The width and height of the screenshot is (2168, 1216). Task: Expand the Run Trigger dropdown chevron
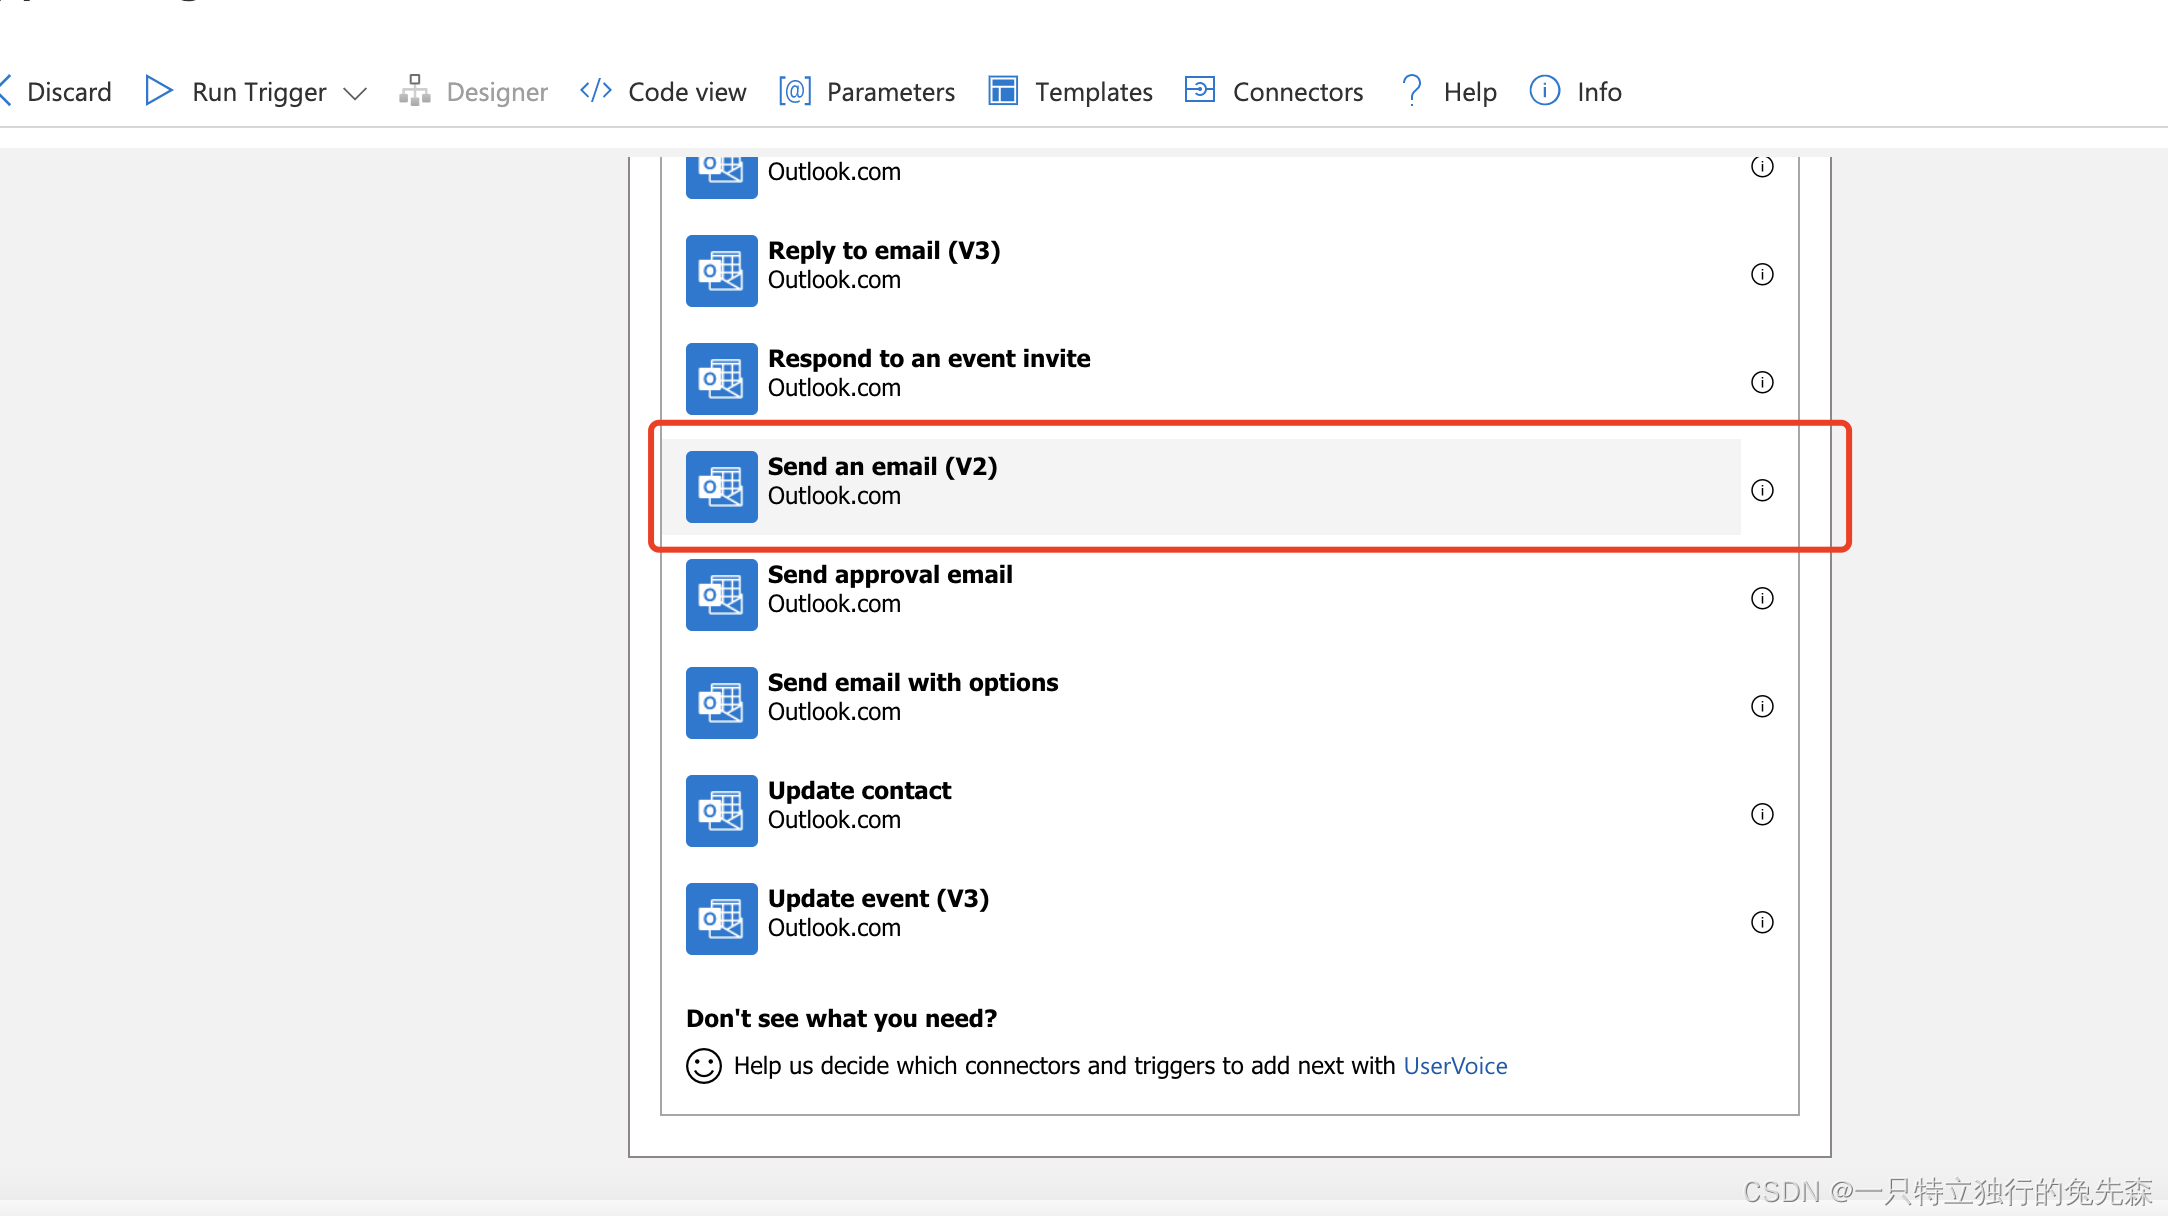355,94
